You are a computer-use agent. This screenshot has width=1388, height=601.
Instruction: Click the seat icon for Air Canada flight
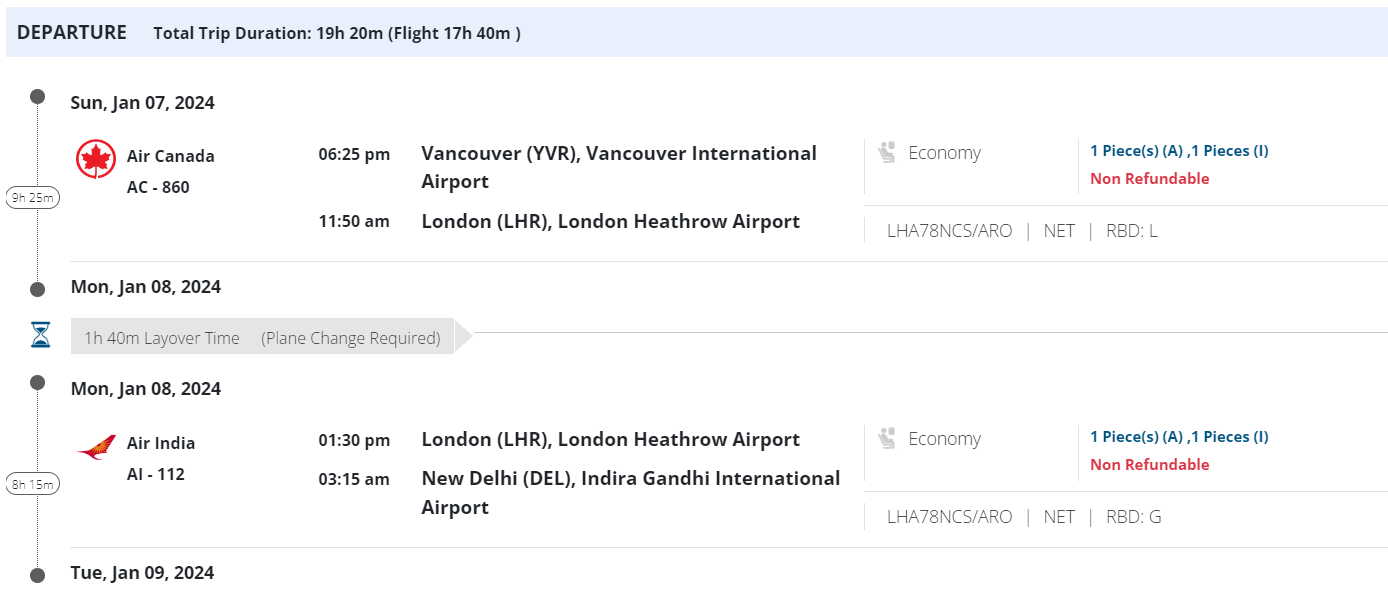point(886,153)
